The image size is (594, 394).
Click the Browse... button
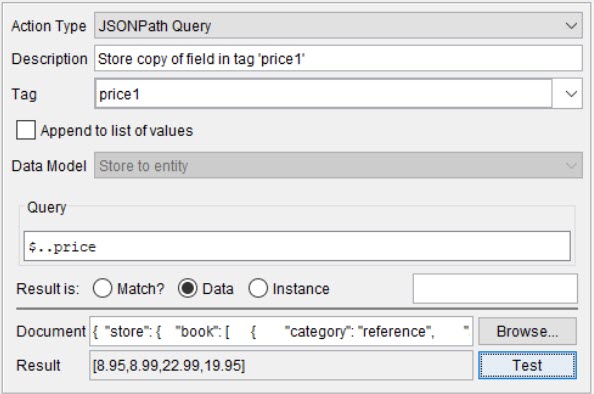point(527,331)
